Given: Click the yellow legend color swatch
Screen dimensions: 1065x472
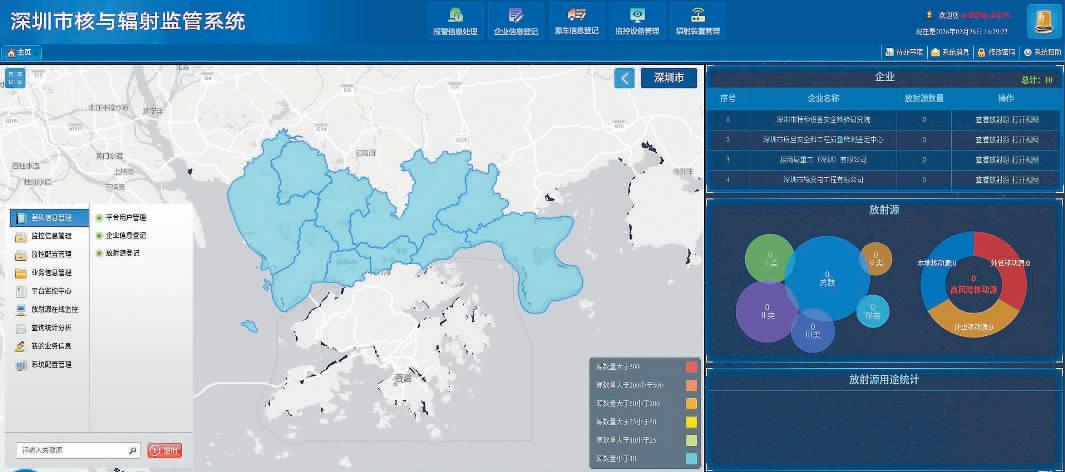Looking at the screenshot, I should tap(690, 421).
